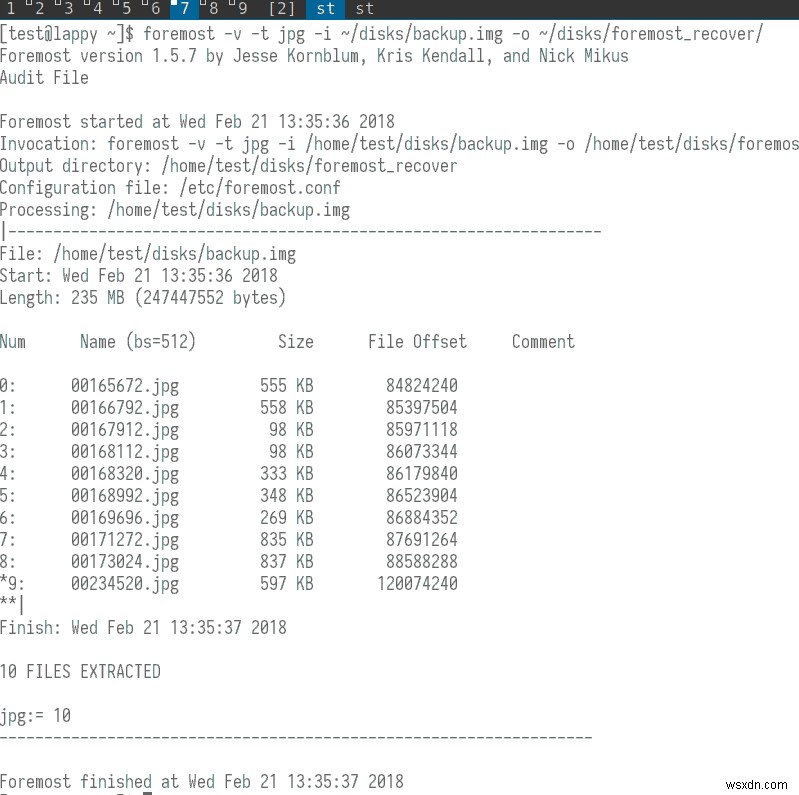
Task: Switch to workspace 2 tag
Action: click(x=38, y=8)
